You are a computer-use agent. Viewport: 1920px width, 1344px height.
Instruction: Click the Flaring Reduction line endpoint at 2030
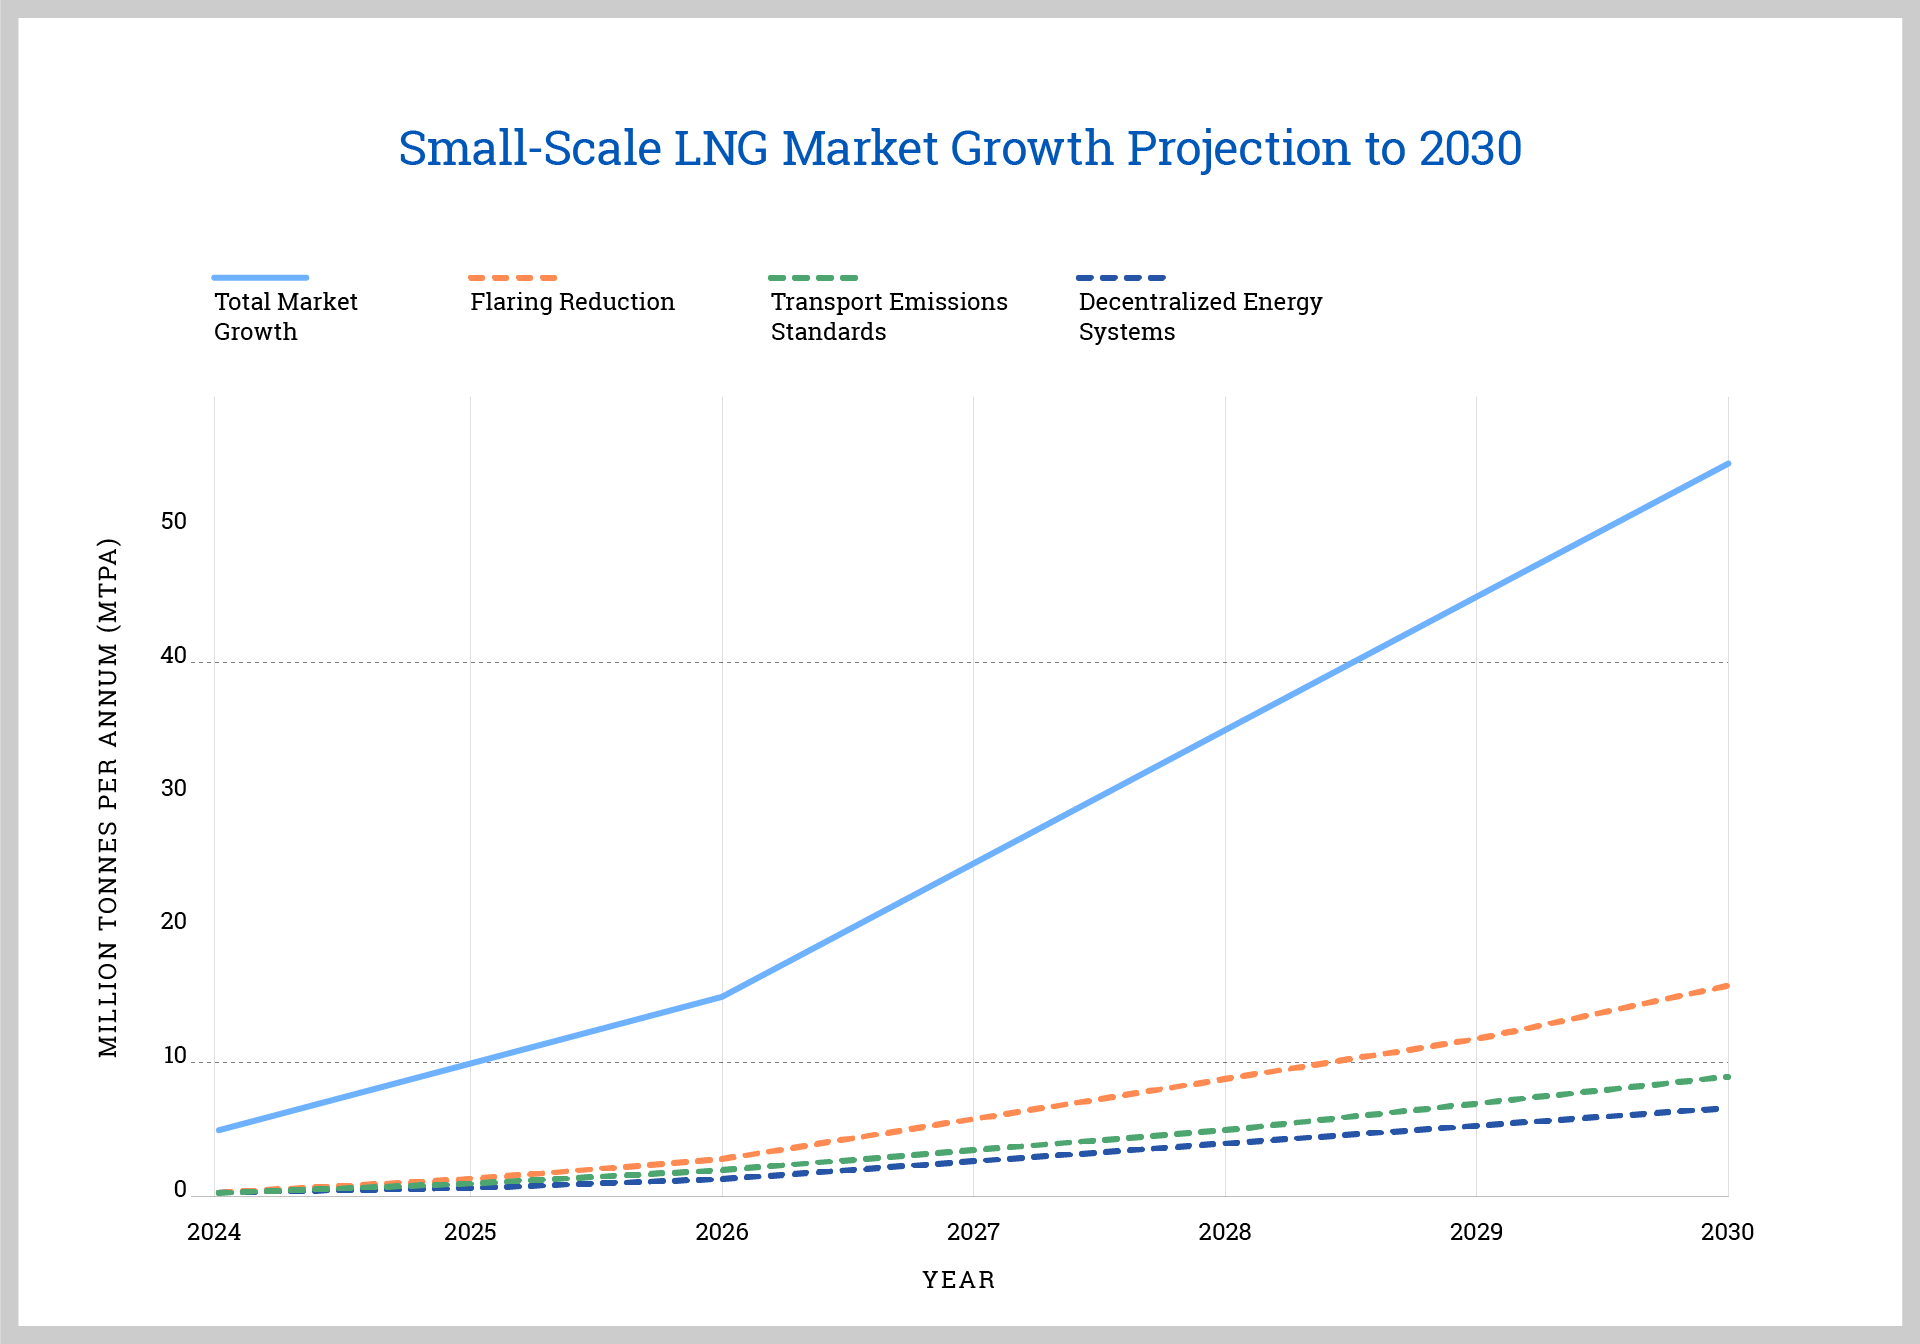pos(1726,986)
